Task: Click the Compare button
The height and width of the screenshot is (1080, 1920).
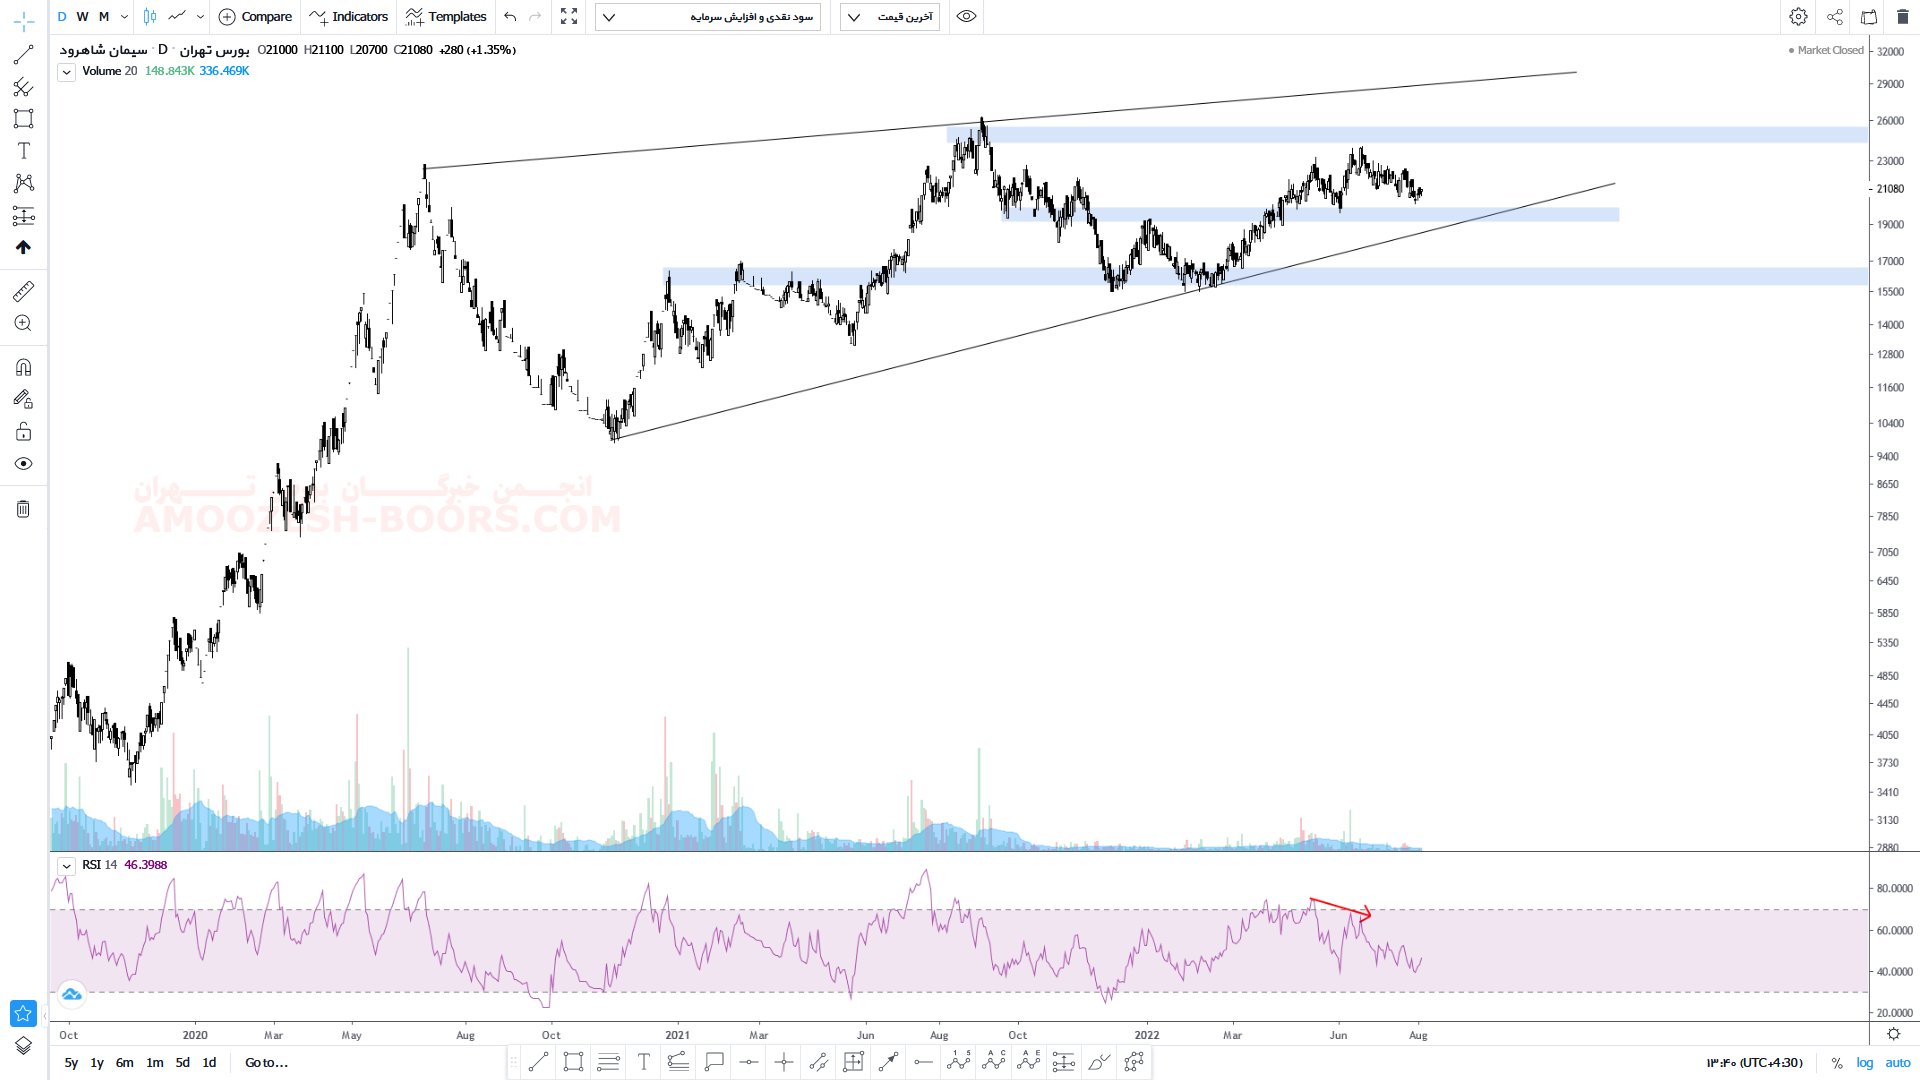Action: pos(255,17)
